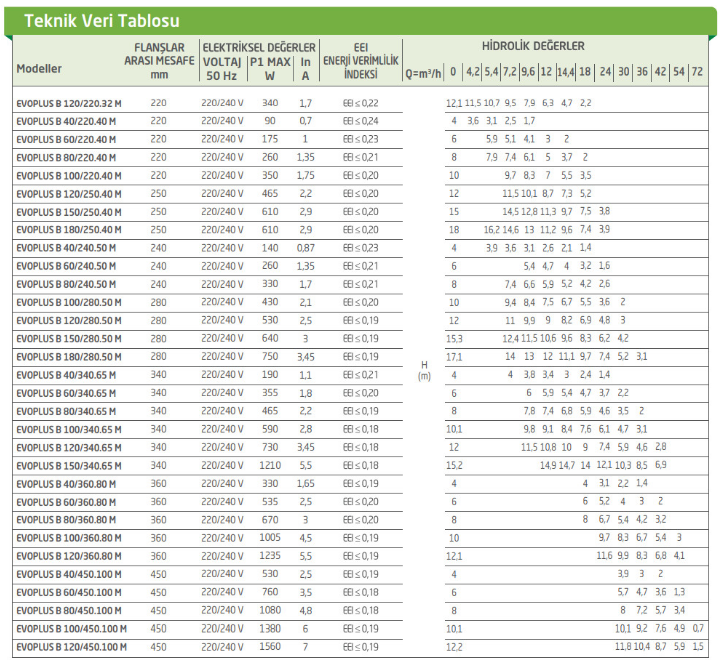This screenshot has width=722, height=663.
Task: Click EEI ≤ 0,24 cell
Action: 361,121
